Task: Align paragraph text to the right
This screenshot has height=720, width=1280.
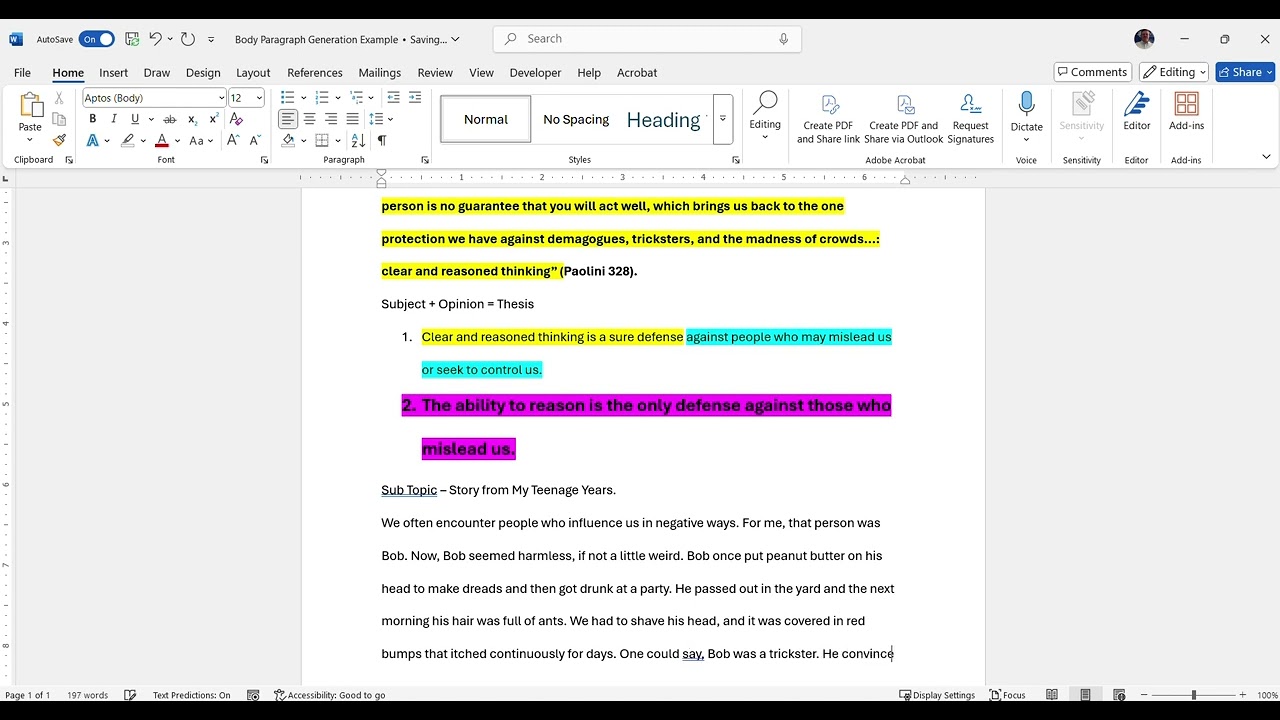Action: 331,119
